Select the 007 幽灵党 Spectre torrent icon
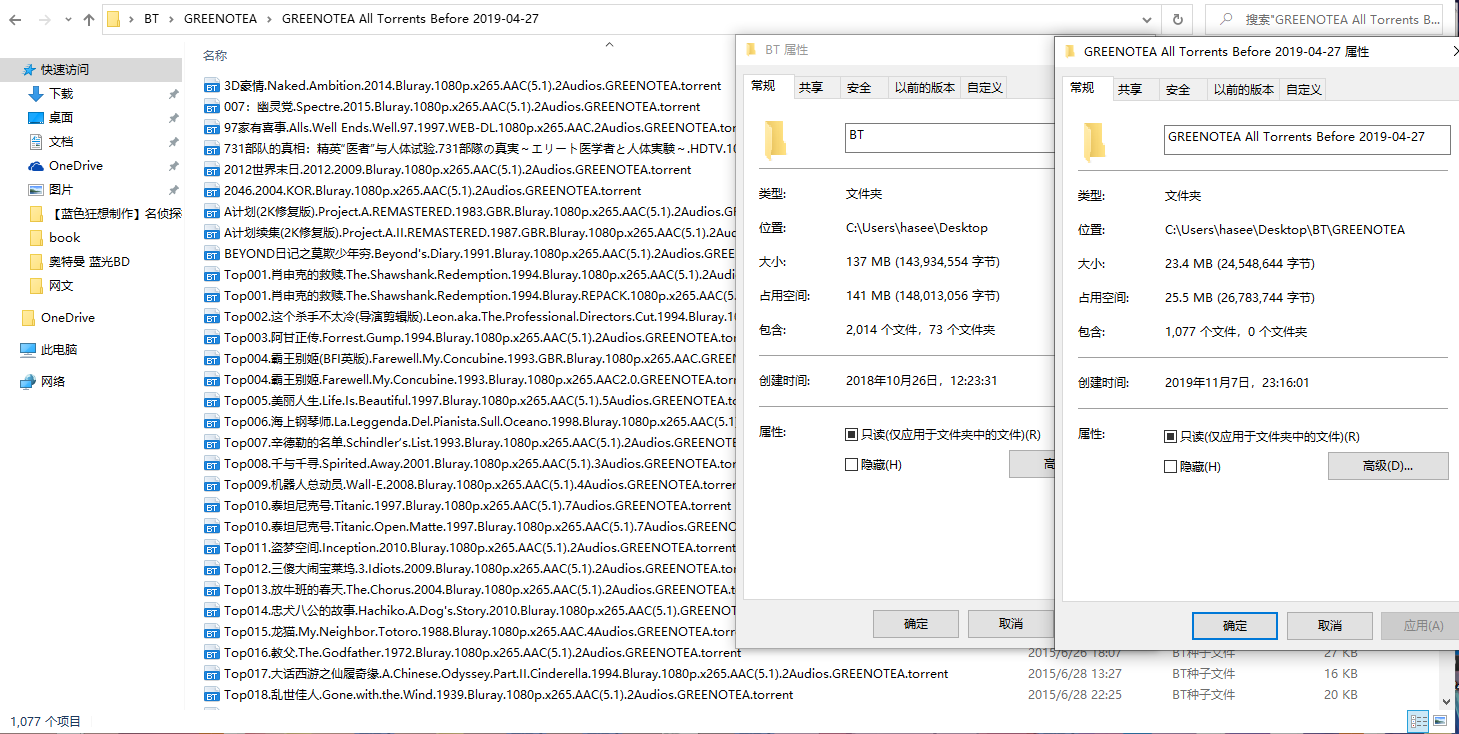1459x734 pixels. 211,107
